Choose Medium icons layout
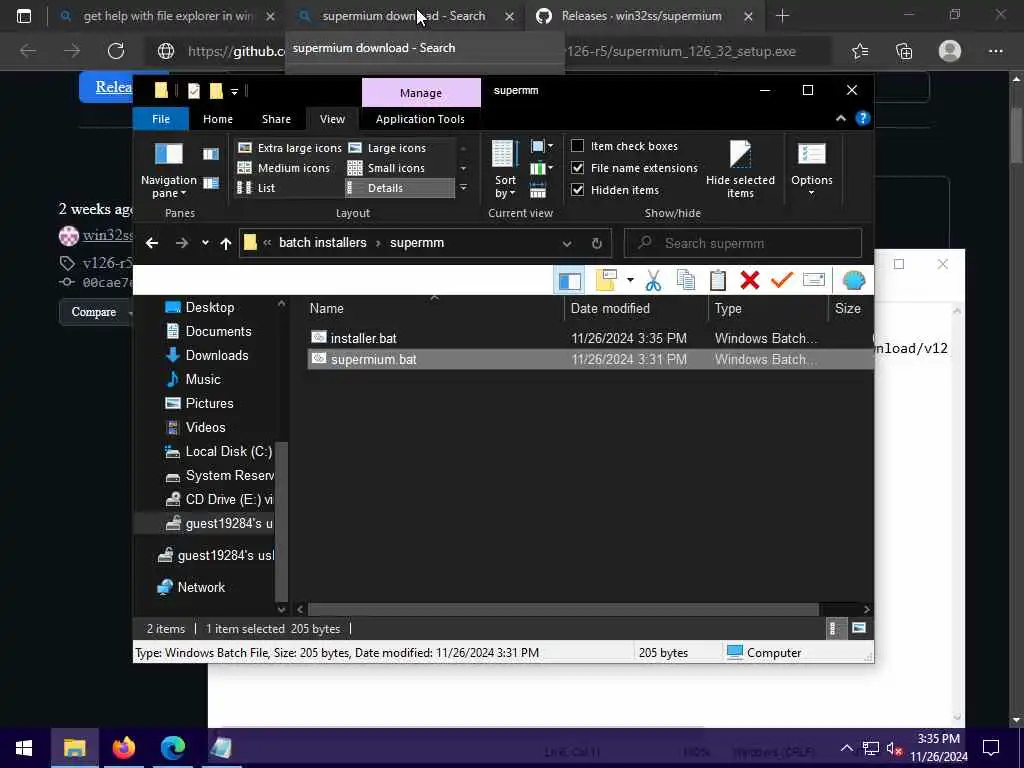The height and width of the screenshot is (768, 1024). [x=284, y=168]
